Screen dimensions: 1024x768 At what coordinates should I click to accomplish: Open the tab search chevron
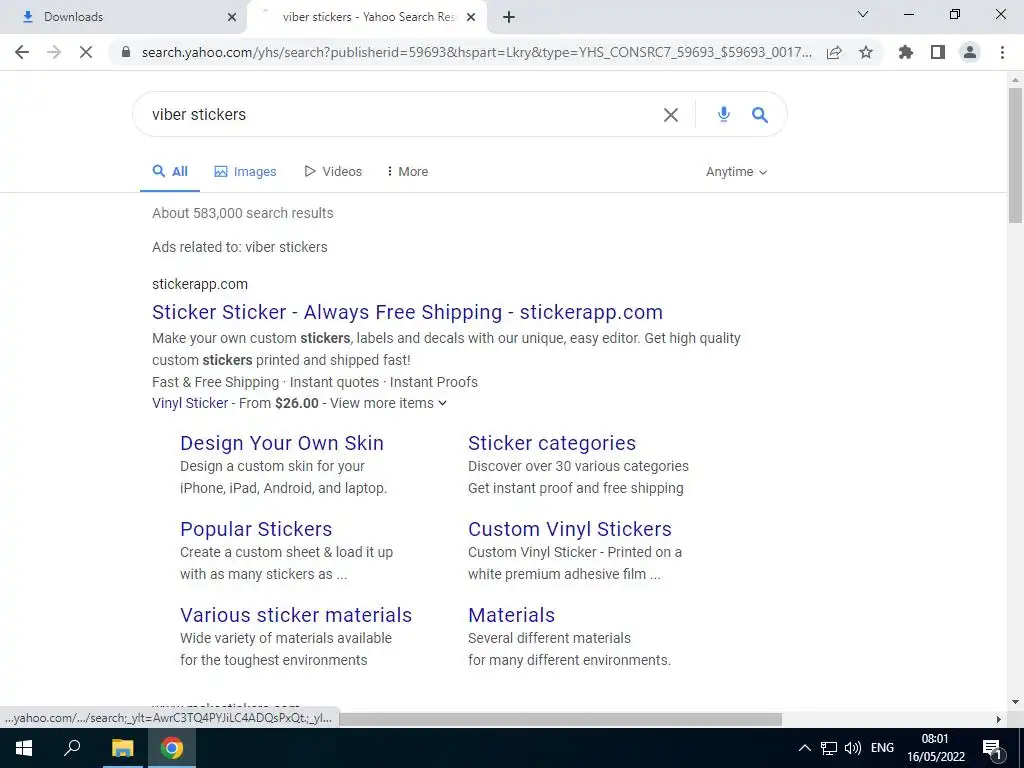[x=863, y=14]
